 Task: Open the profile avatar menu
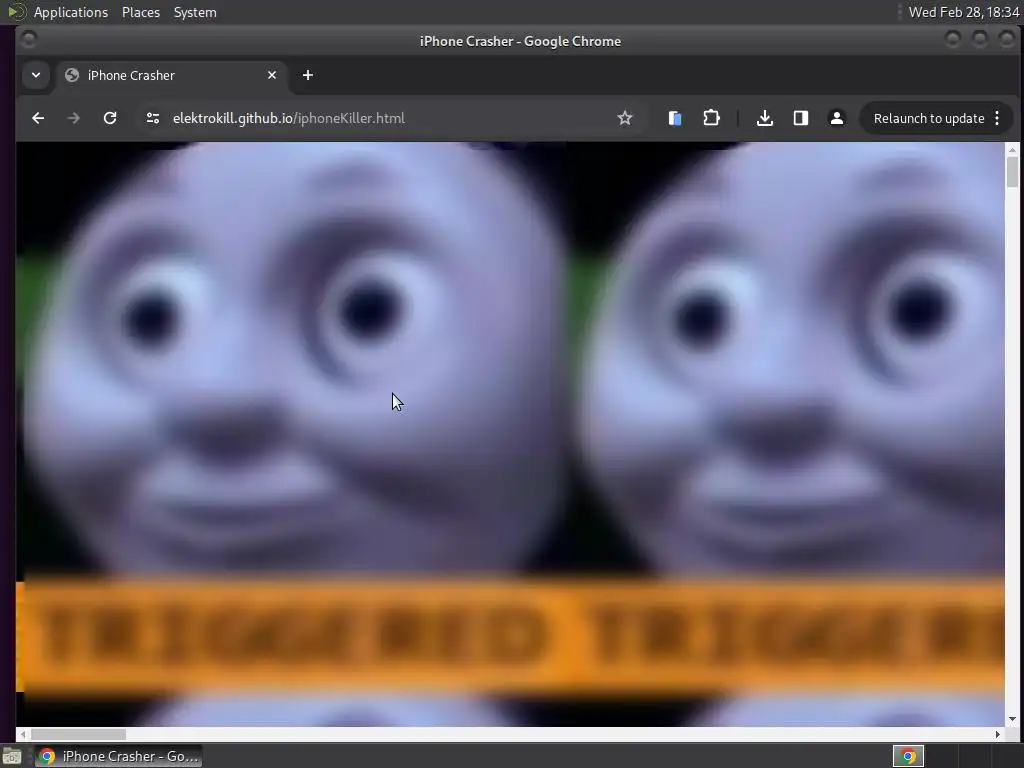[x=837, y=118]
